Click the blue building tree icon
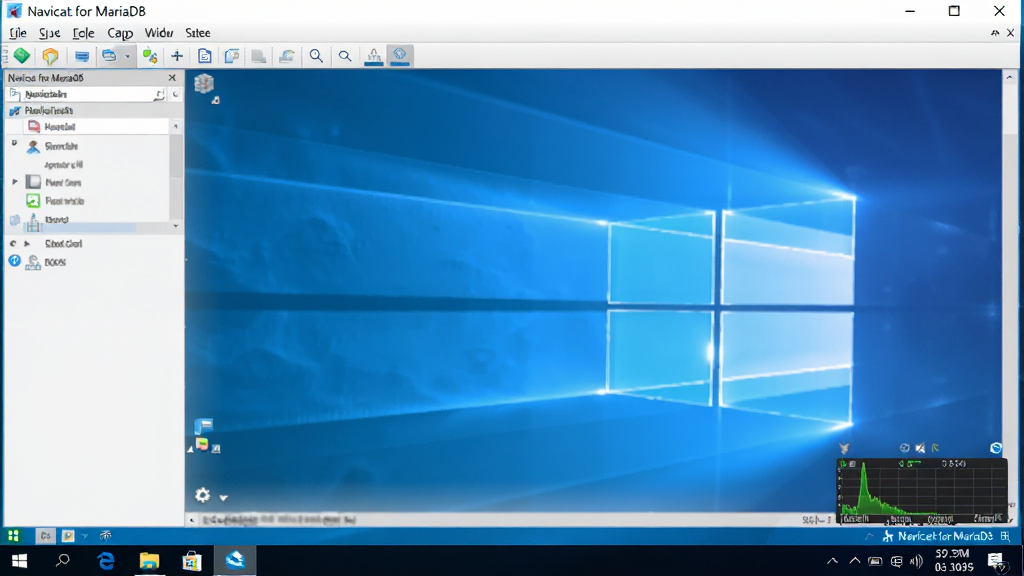The image size is (1024, 576). click(33, 223)
